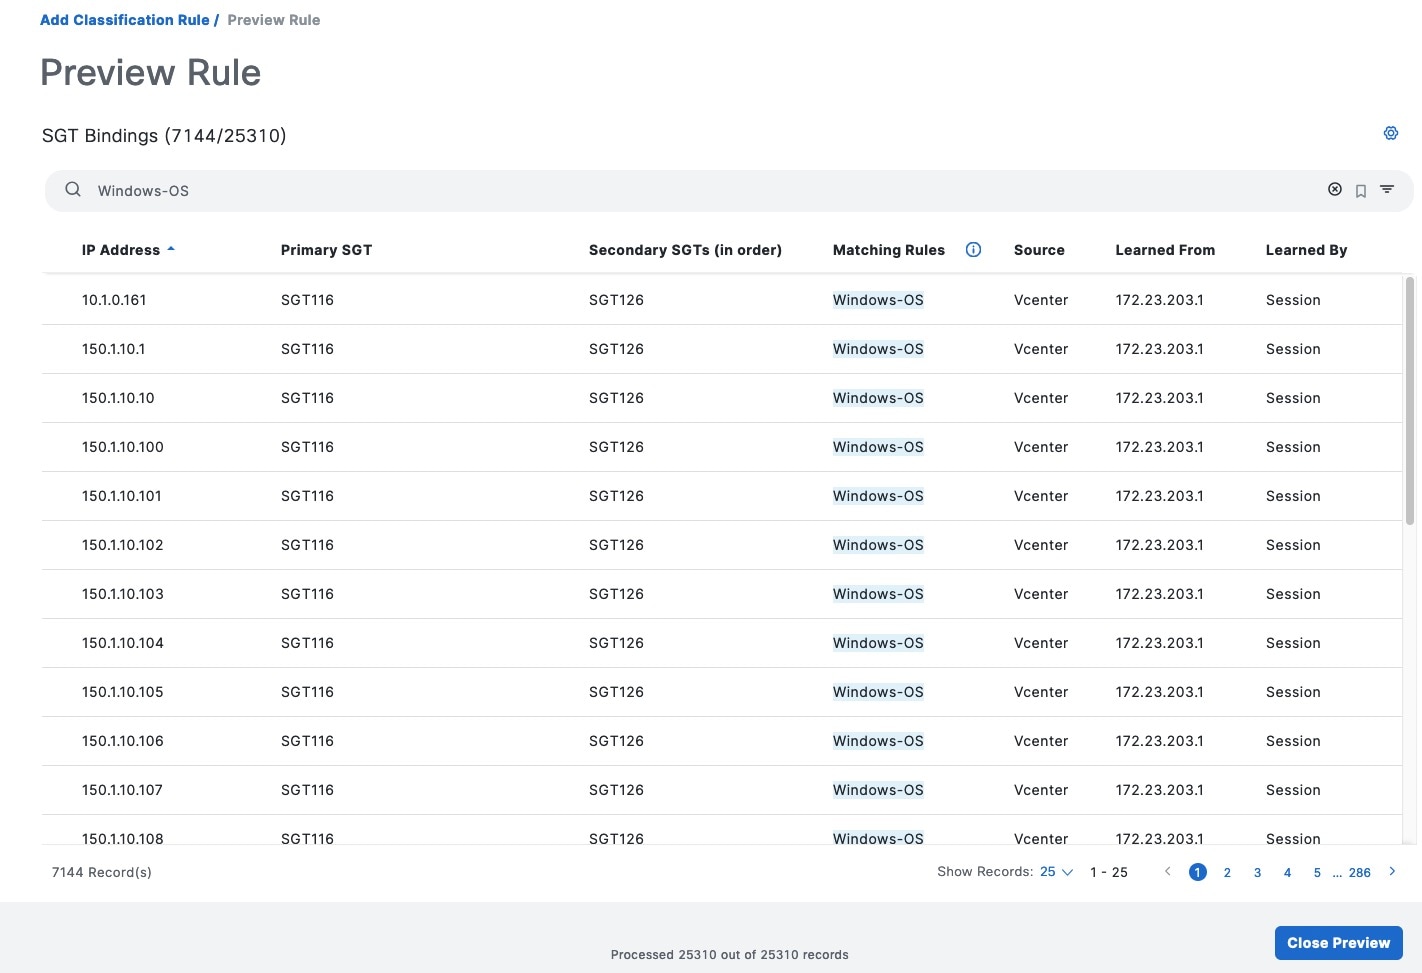The height and width of the screenshot is (973, 1422).
Task: Click Windows-OS rule for 10.1.0.161
Action: (878, 300)
